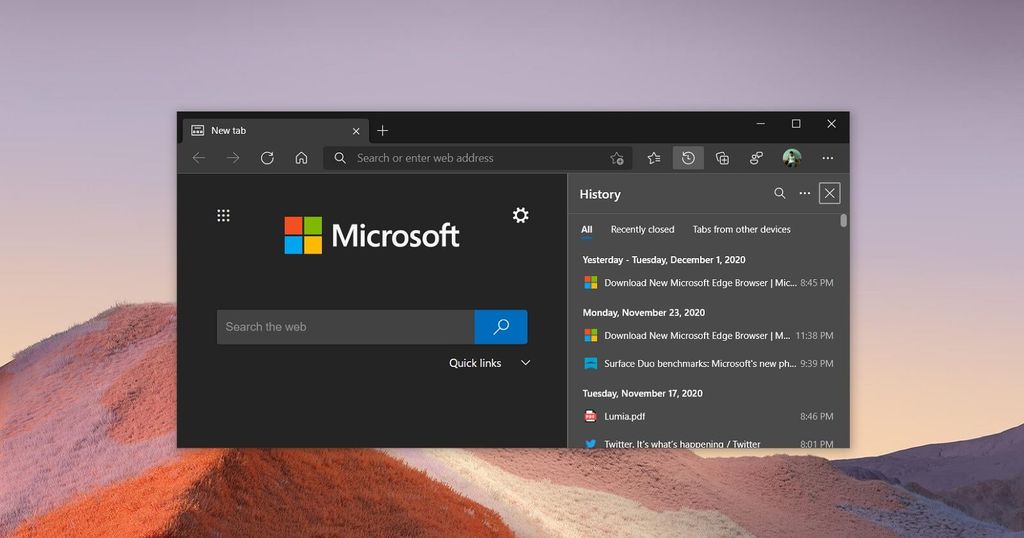Open History panel more options menu
1024x538 pixels.
click(805, 194)
